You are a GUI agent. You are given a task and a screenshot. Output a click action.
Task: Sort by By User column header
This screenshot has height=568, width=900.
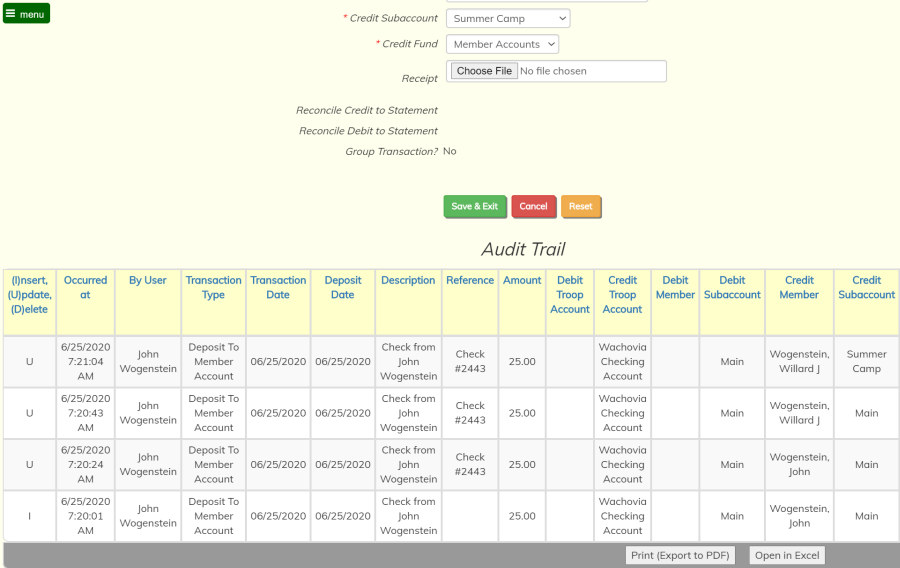point(148,280)
